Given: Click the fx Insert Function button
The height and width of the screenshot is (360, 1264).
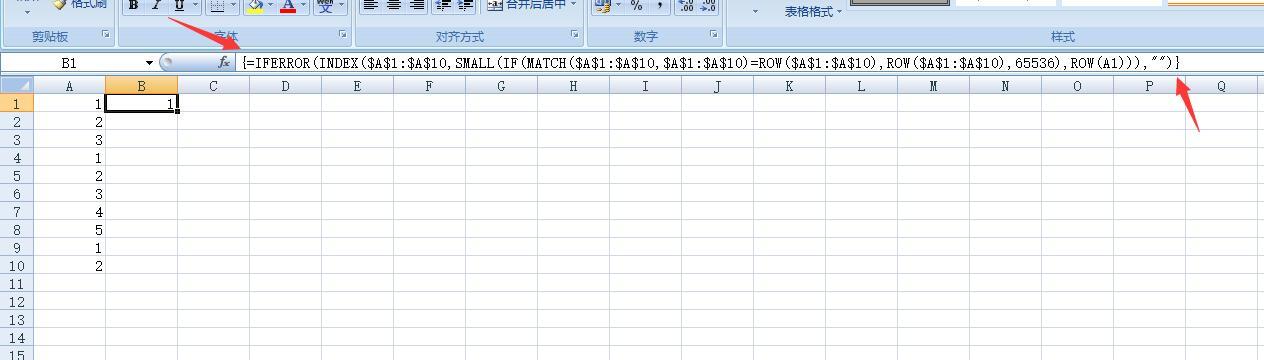Looking at the screenshot, I should click(x=224, y=62).
